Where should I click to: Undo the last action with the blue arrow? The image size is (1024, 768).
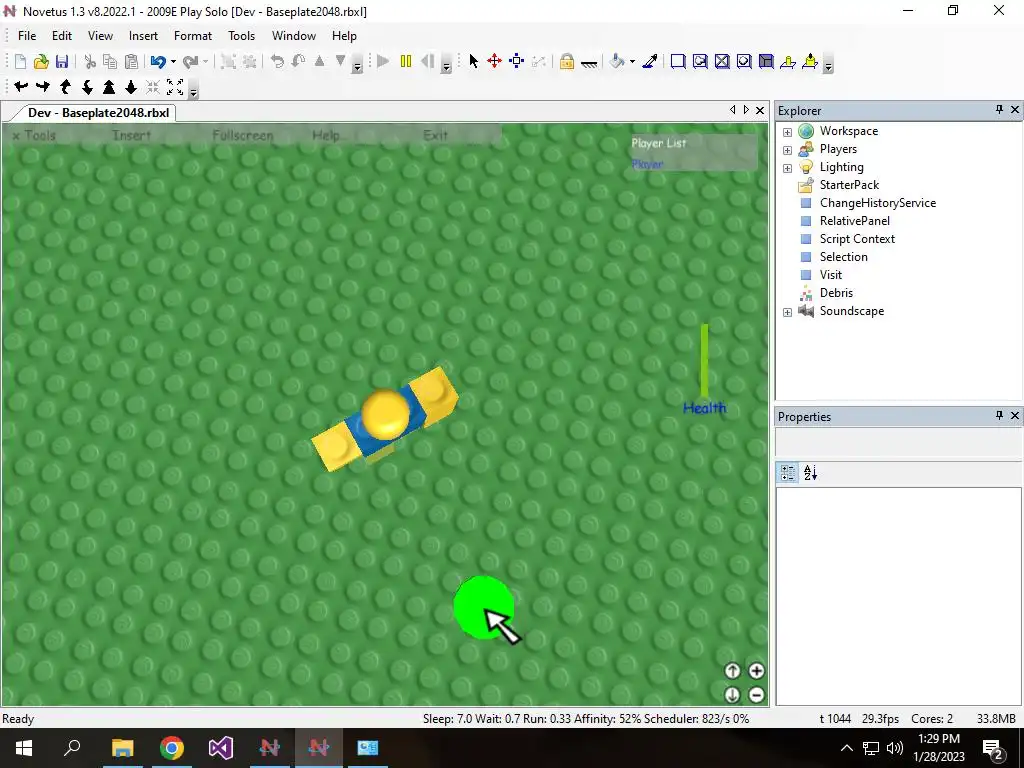click(157, 61)
